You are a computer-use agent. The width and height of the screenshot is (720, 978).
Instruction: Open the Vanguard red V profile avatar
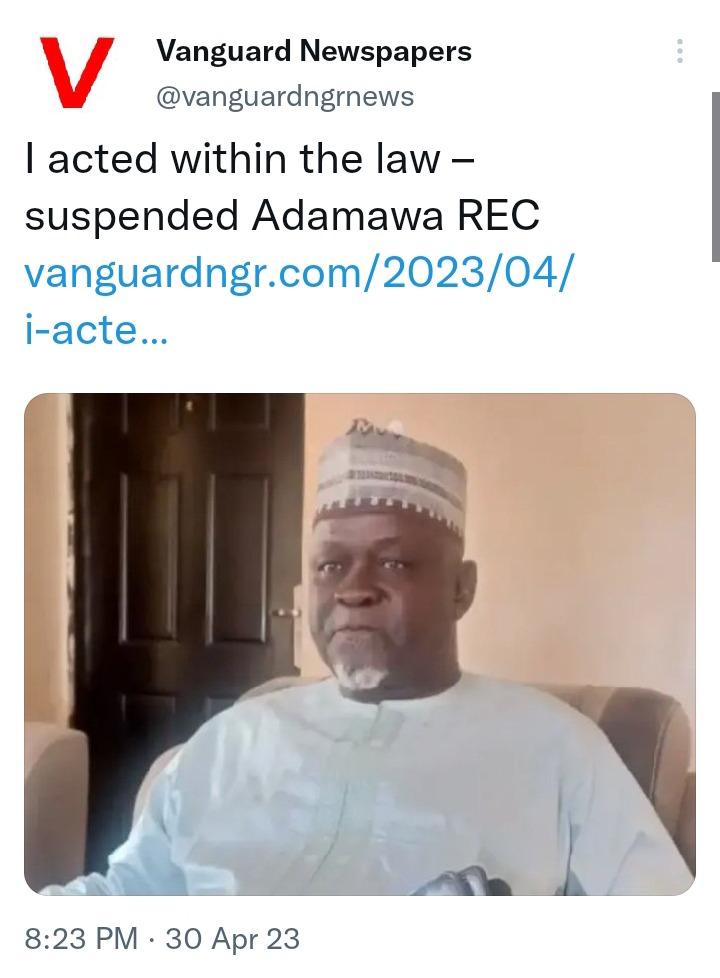(x=77, y=72)
